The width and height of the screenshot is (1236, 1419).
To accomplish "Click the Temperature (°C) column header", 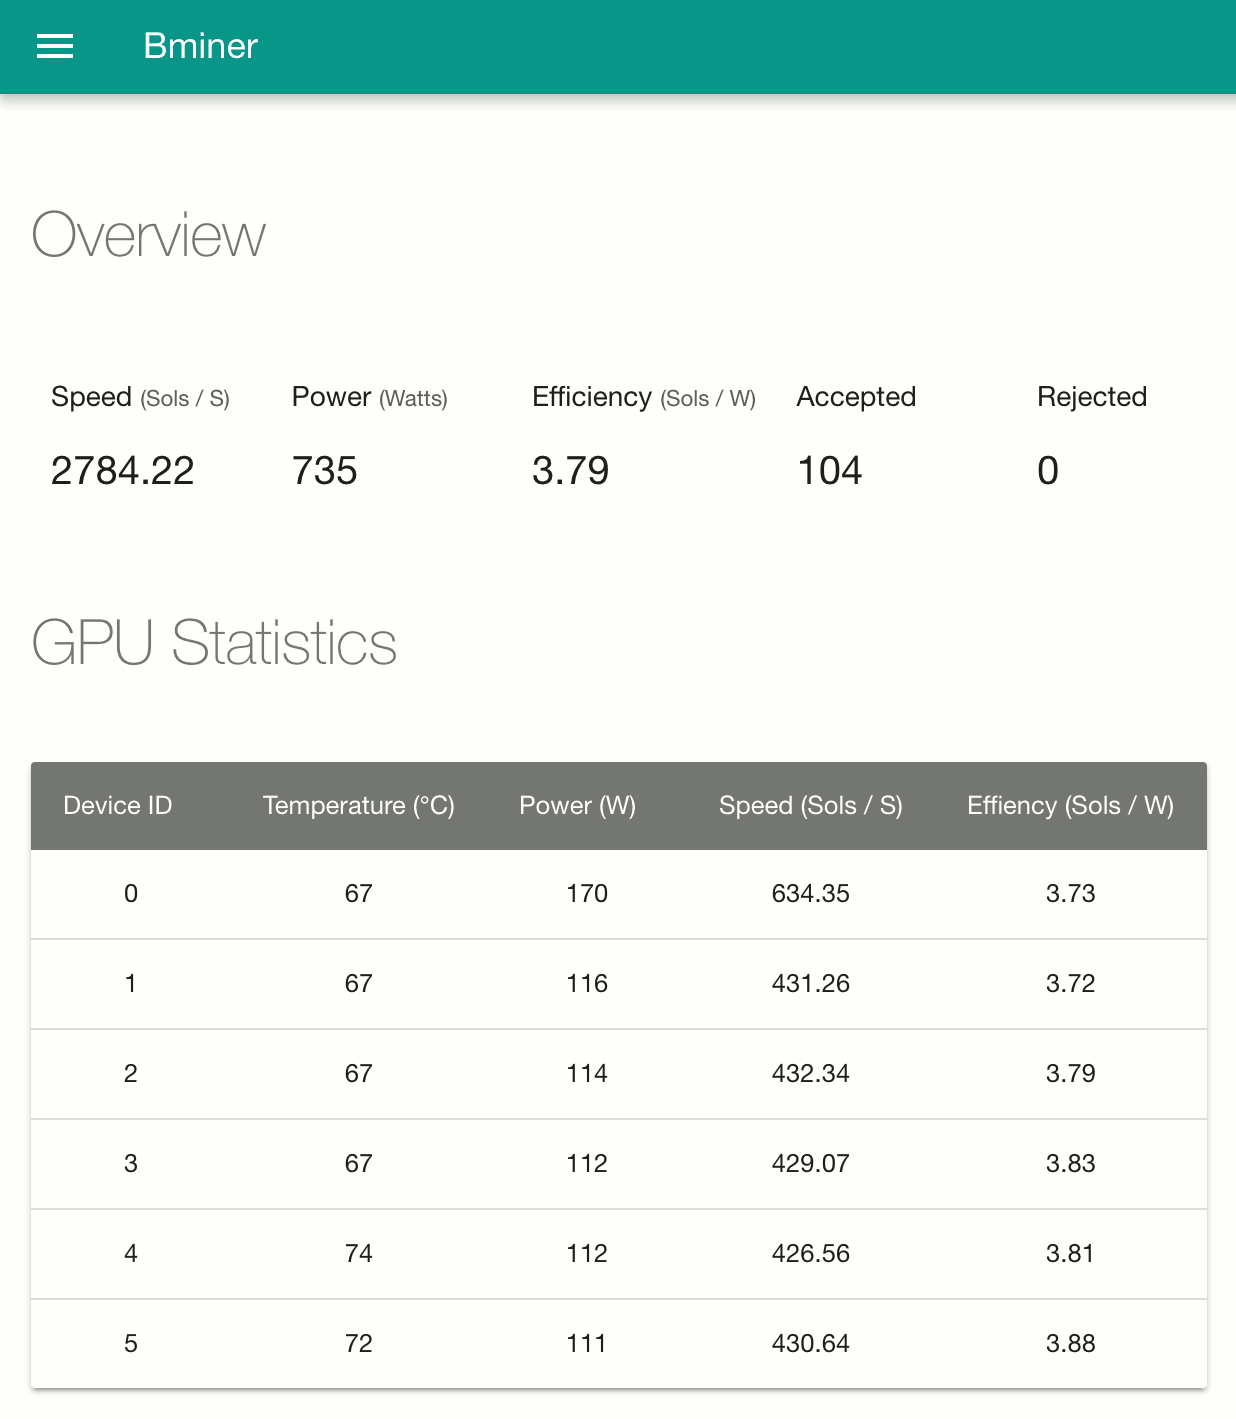I will (x=359, y=806).
